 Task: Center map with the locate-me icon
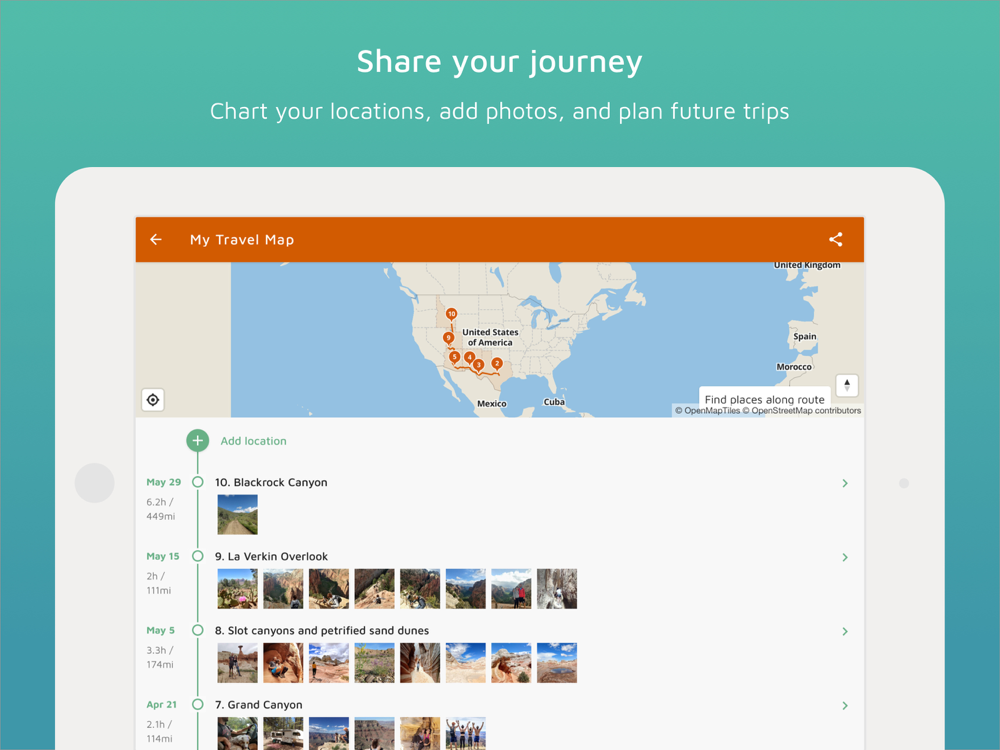[153, 400]
